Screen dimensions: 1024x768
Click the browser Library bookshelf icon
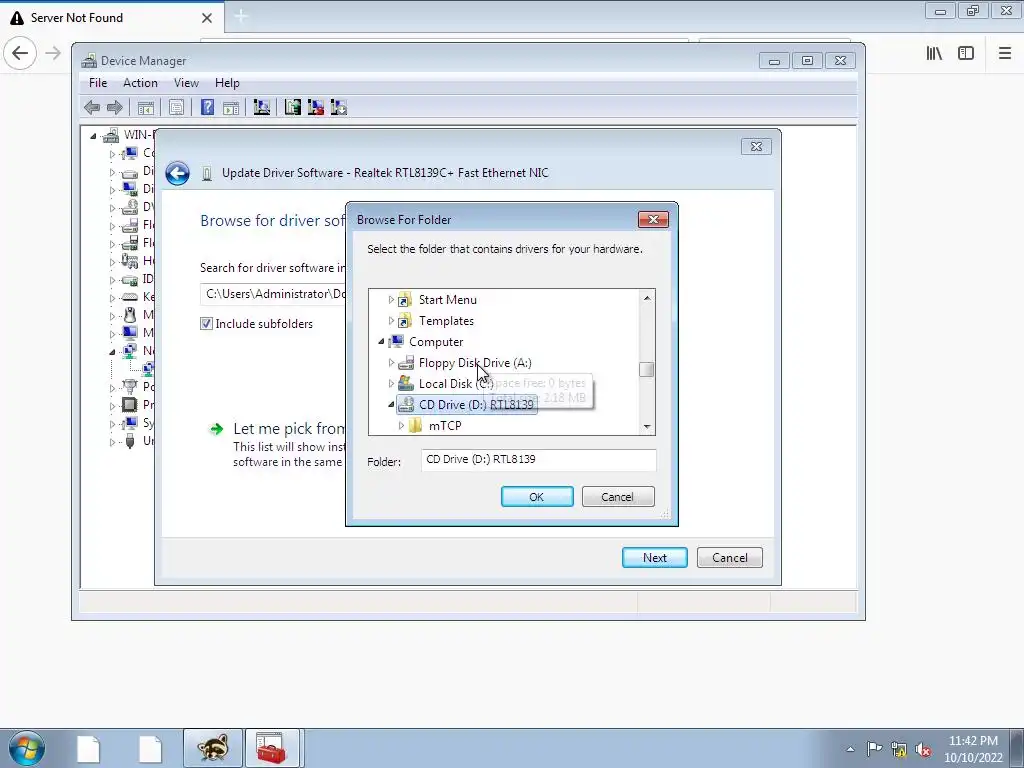tap(934, 54)
